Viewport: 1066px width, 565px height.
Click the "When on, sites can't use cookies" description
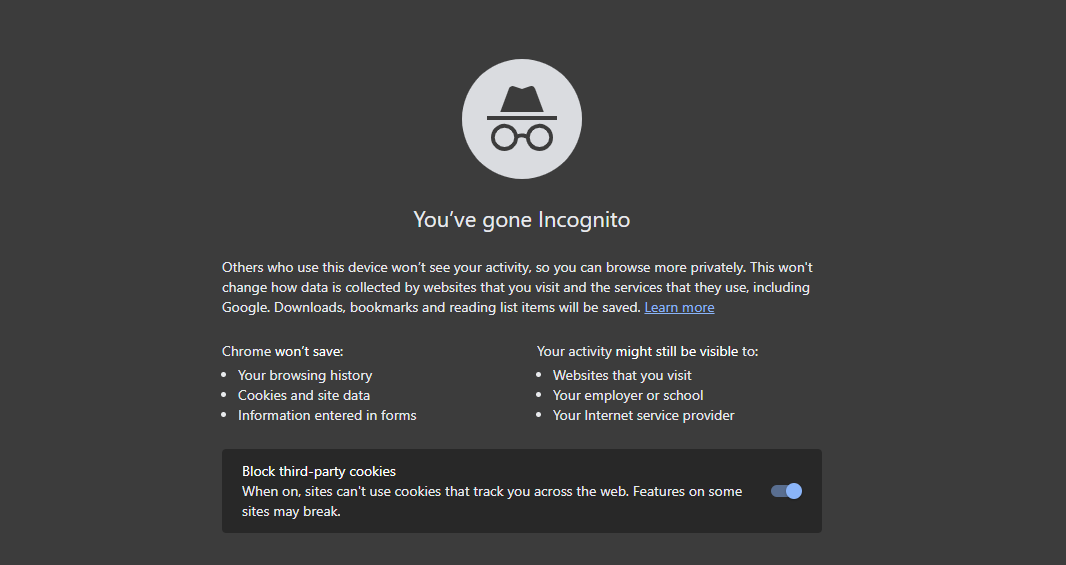pyautogui.click(x=492, y=501)
